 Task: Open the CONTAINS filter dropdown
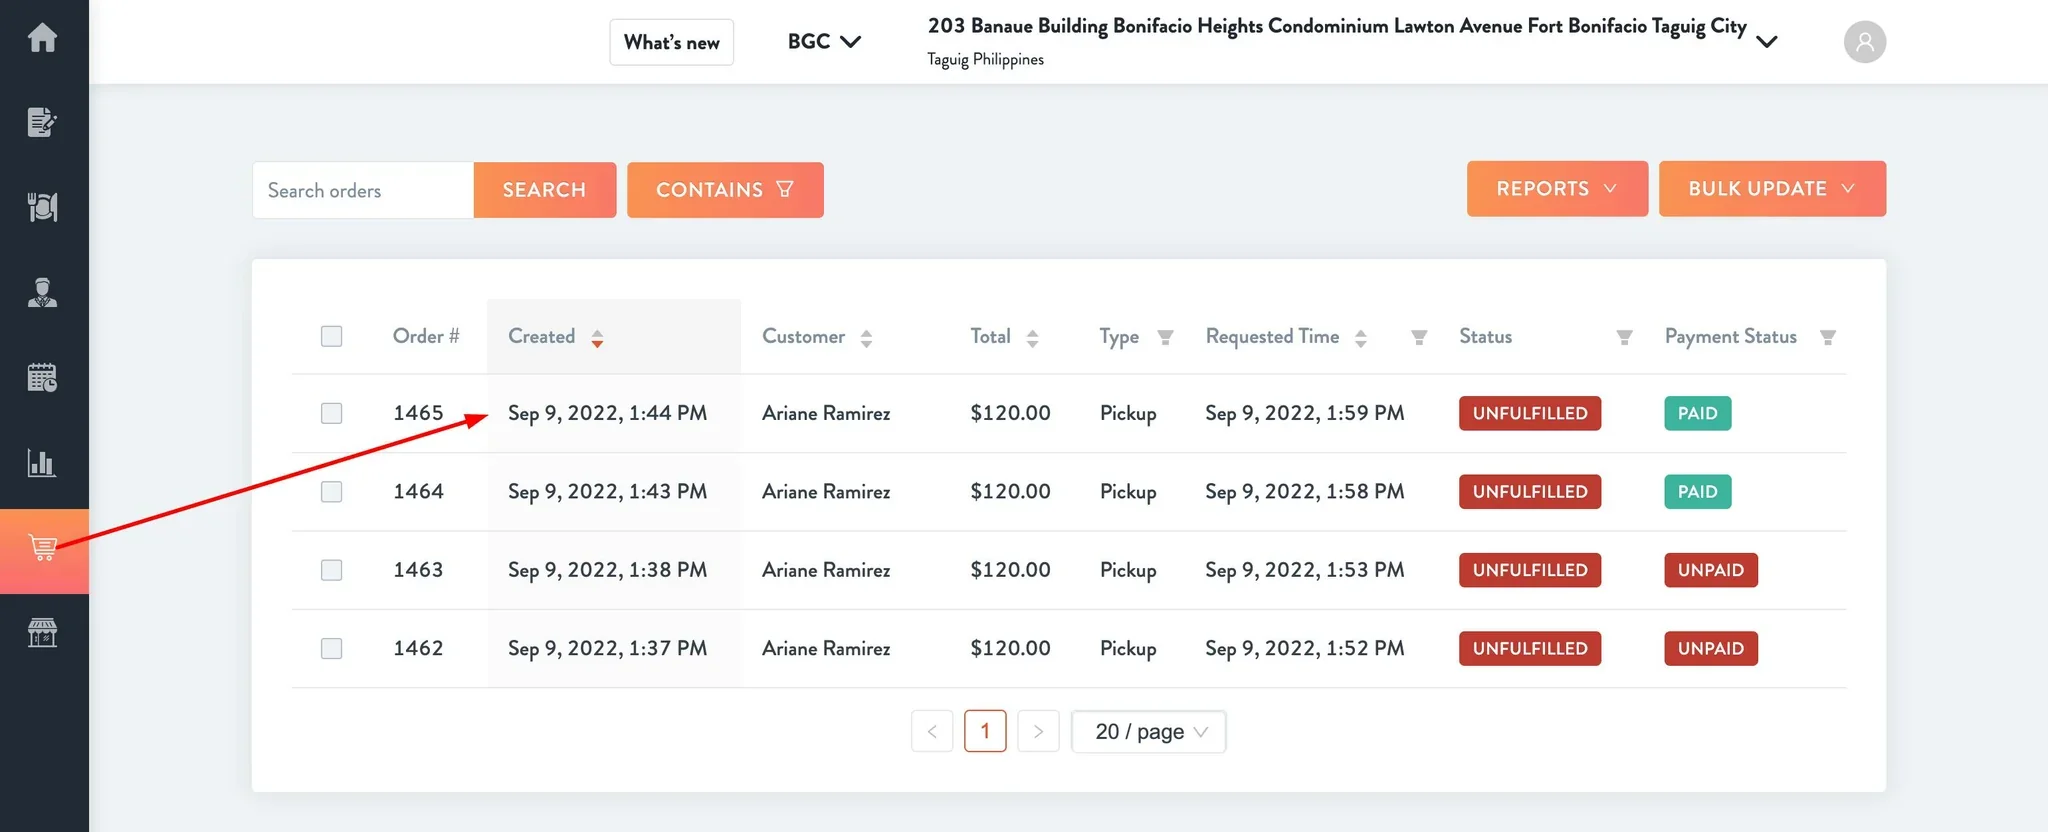pyautogui.click(x=725, y=190)
